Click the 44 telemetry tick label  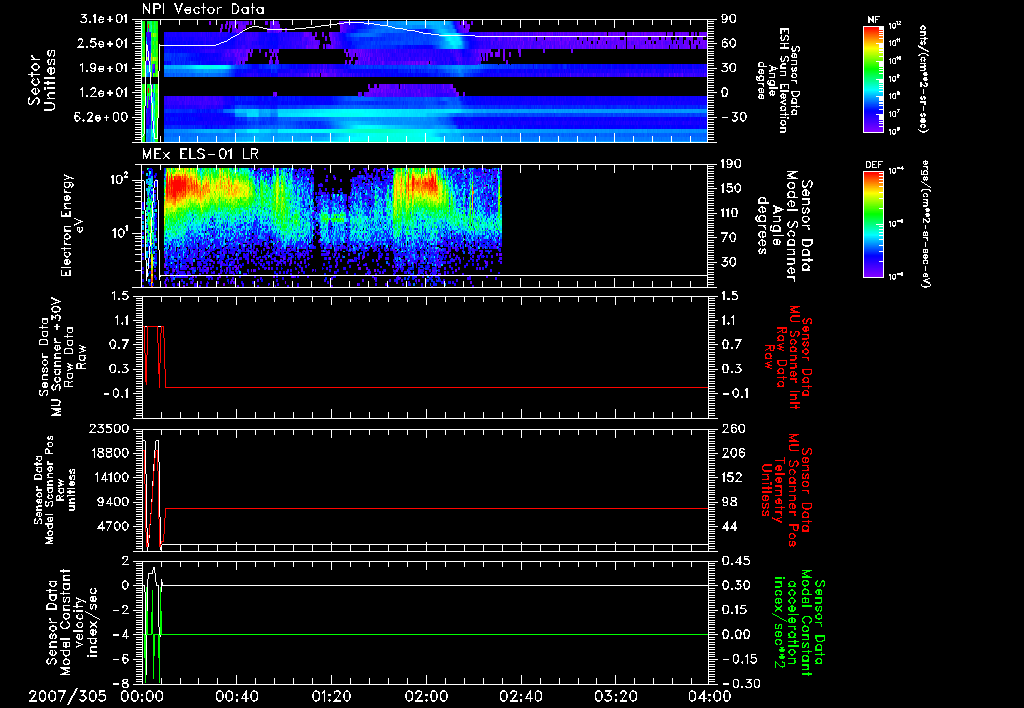coord(729,526)
